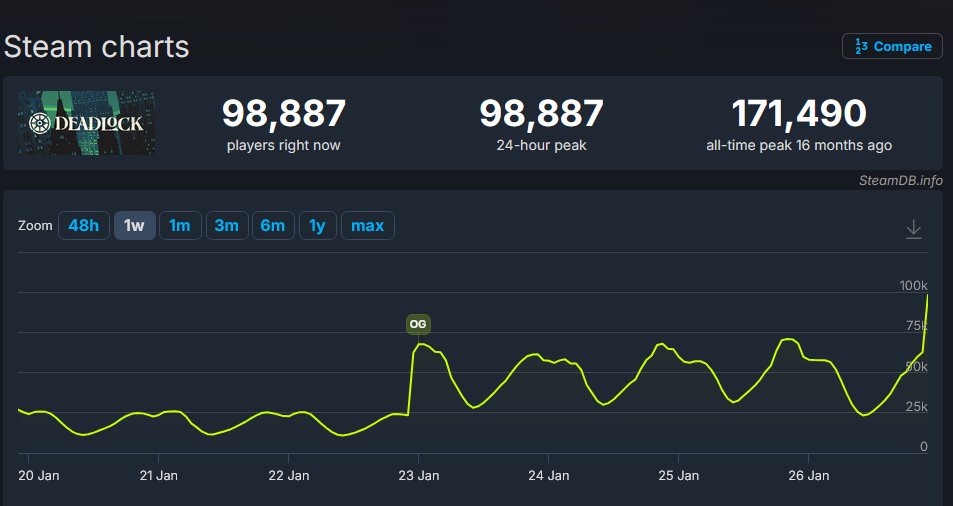953x506 pixels.
Task: Open the Deadlock game banner image
Action: pos(86,123)
